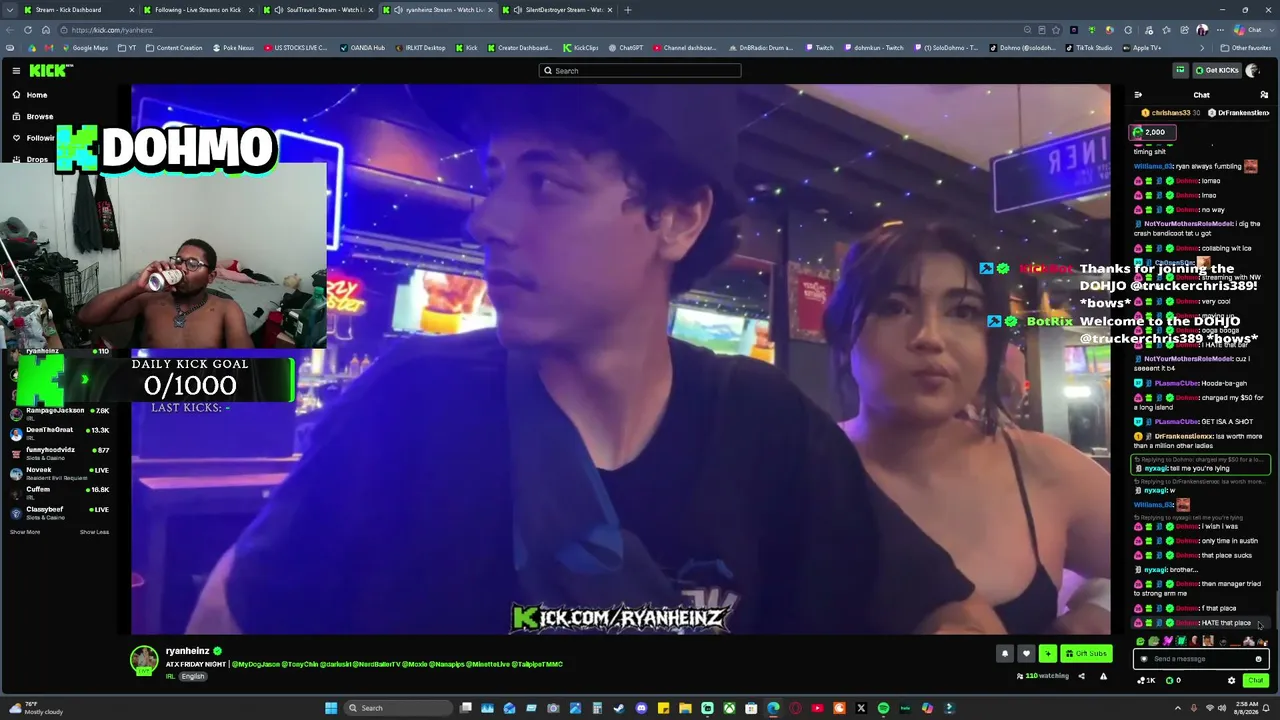
Task: Click the ryanheinz channel name
Action: [x=187, y=651]
